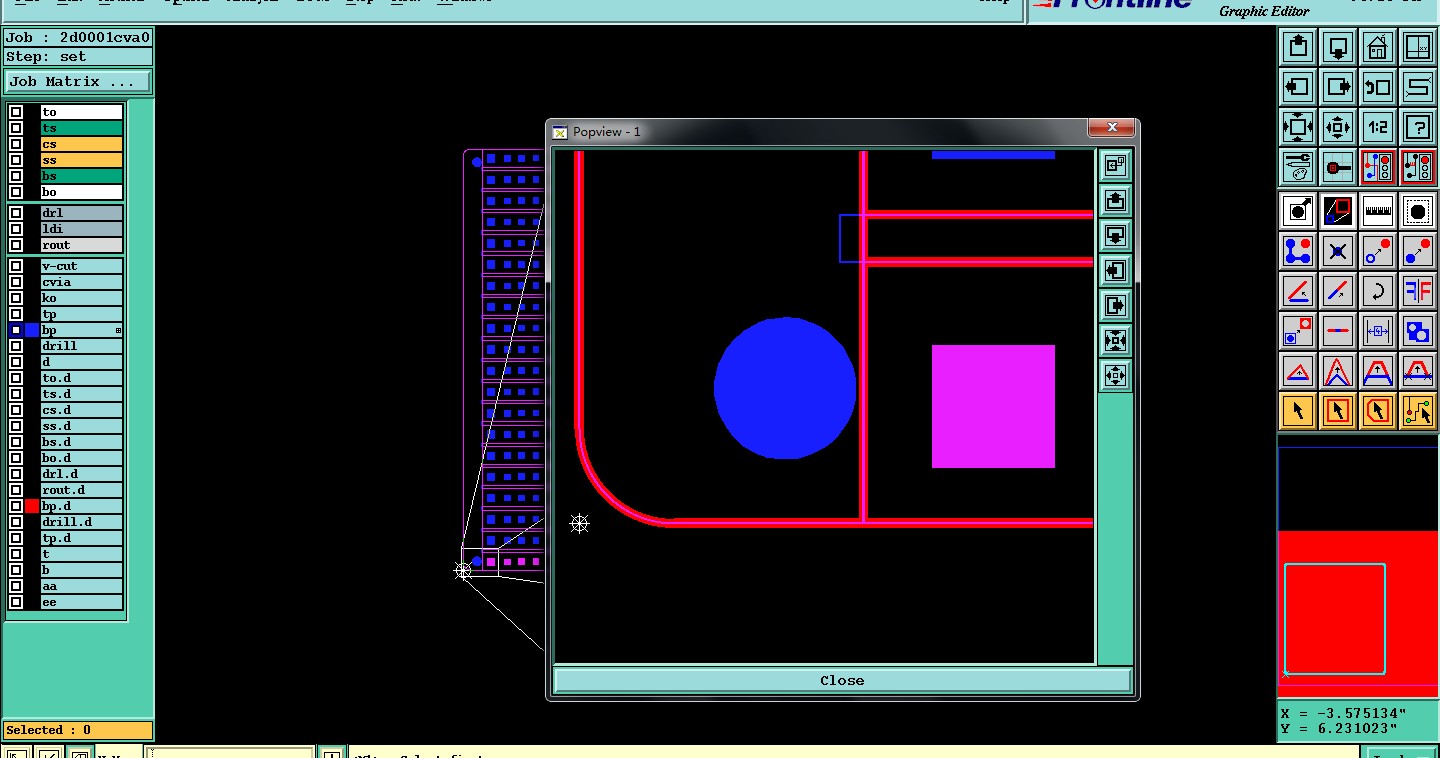Click top Popview window-swap icon
1440x758 pixels.
(x=1115, y=165)
